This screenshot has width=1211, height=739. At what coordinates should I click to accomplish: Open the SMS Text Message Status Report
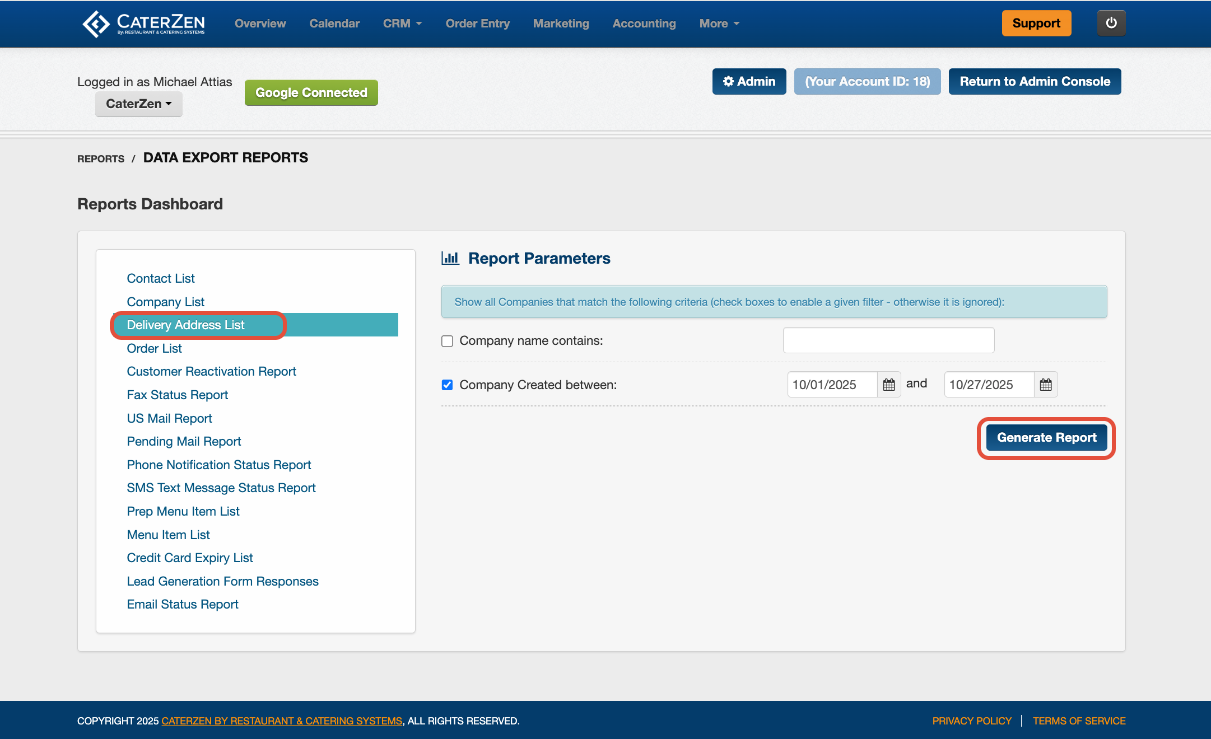click(x=221, y=488)
